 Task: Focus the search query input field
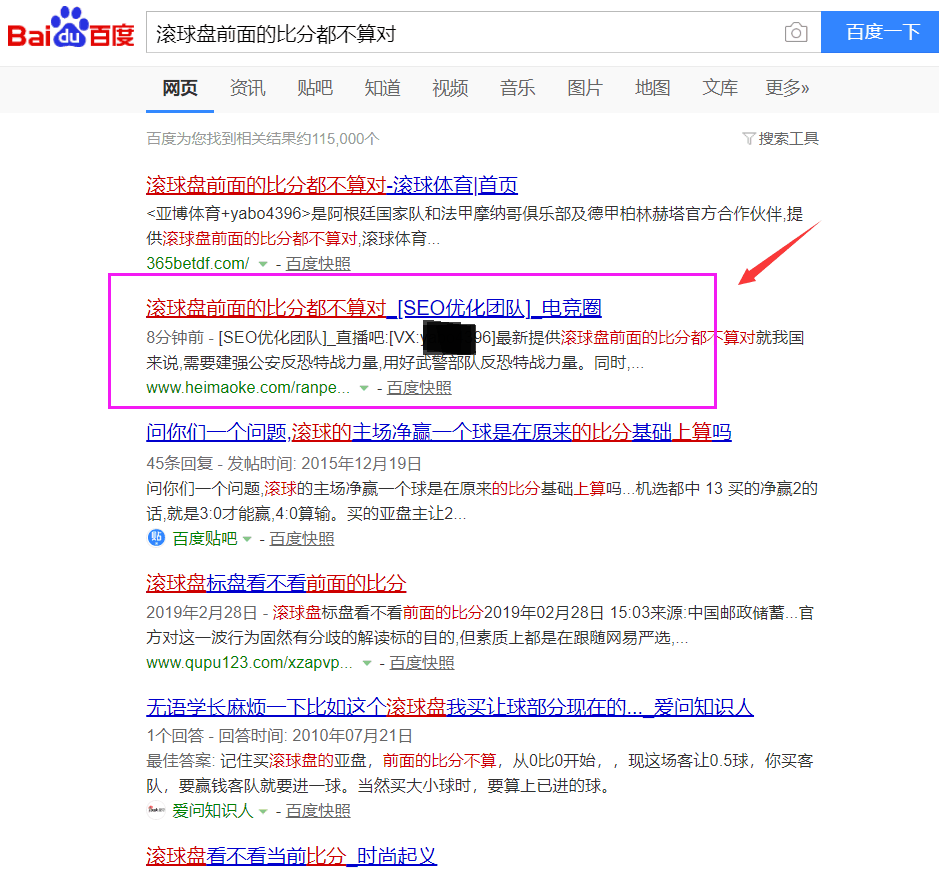pos(464,34)
